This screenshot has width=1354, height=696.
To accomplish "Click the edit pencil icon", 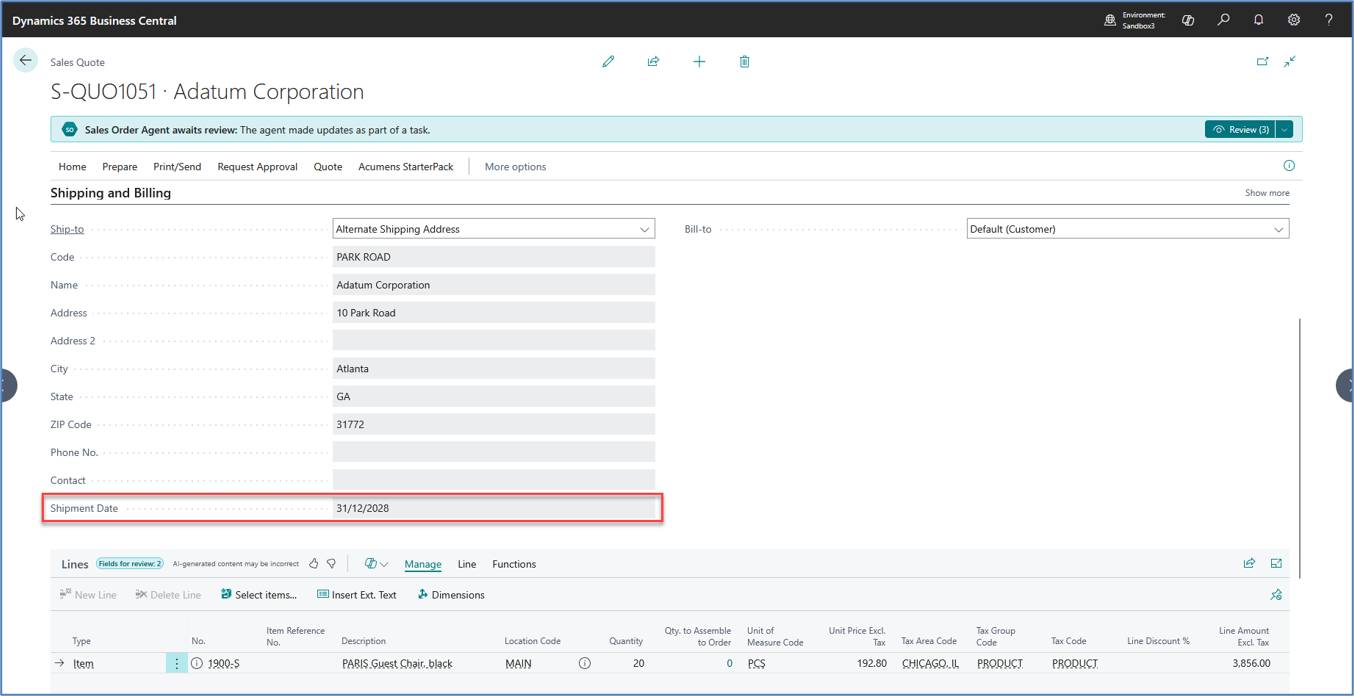I will click(x=608, y=62).
